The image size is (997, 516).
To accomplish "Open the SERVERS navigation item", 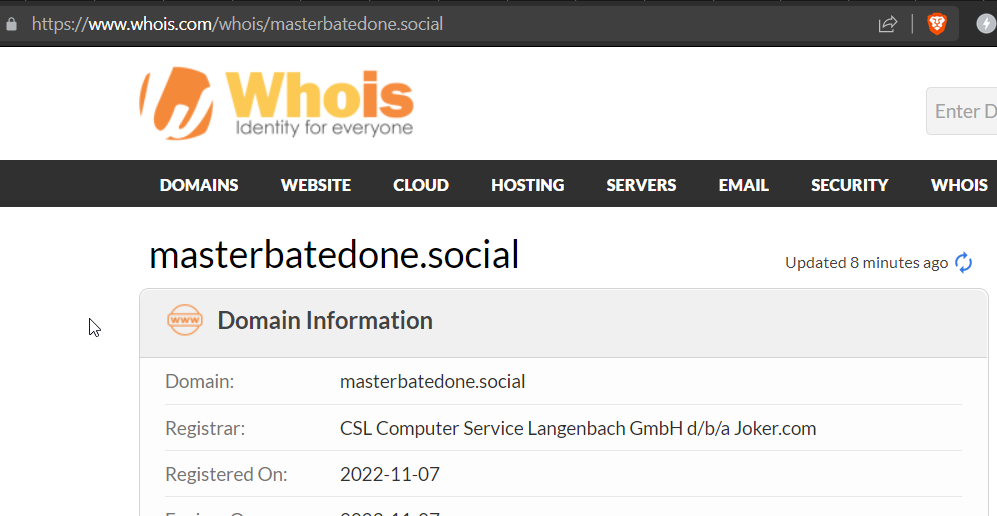I will (641, 185).
